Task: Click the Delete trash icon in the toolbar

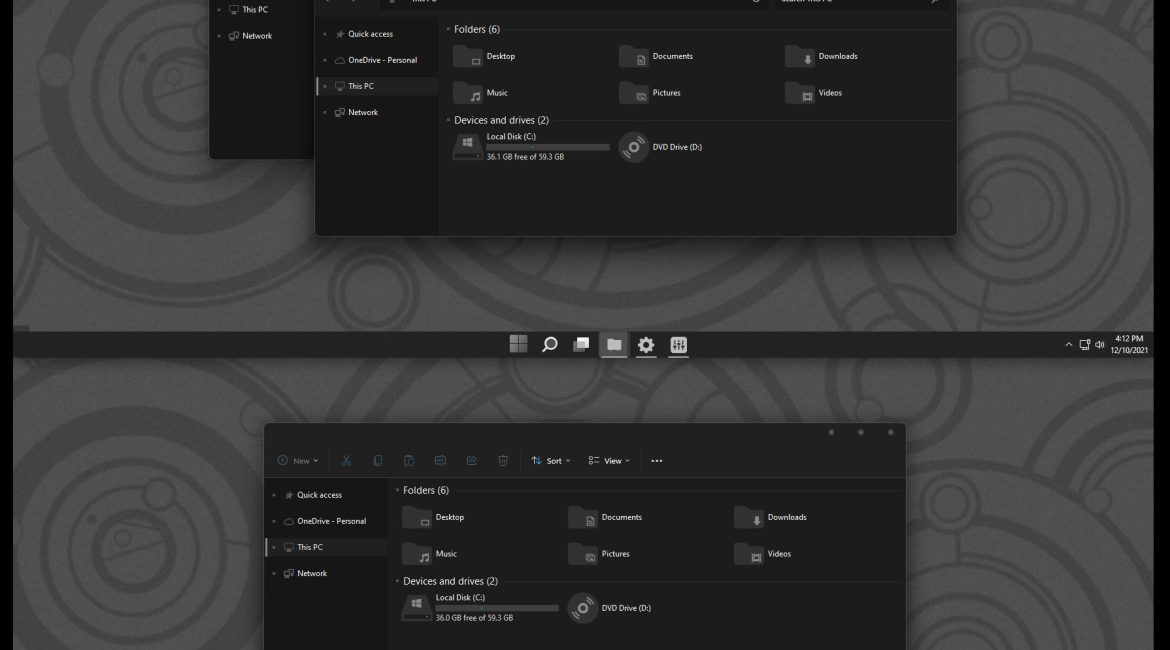Action: coord(503,460)
